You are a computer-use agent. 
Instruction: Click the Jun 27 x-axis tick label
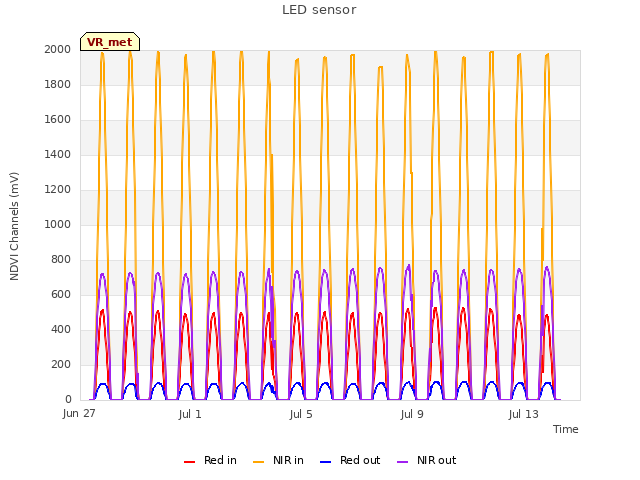pyautogui.click(x=79, y=413)
